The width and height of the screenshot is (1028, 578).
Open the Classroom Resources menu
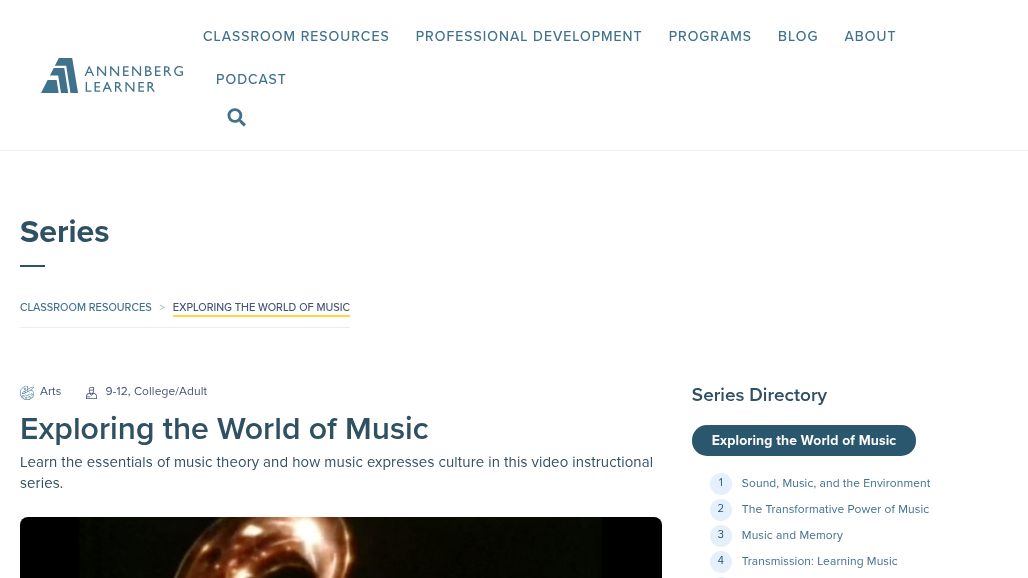point(296,37)
